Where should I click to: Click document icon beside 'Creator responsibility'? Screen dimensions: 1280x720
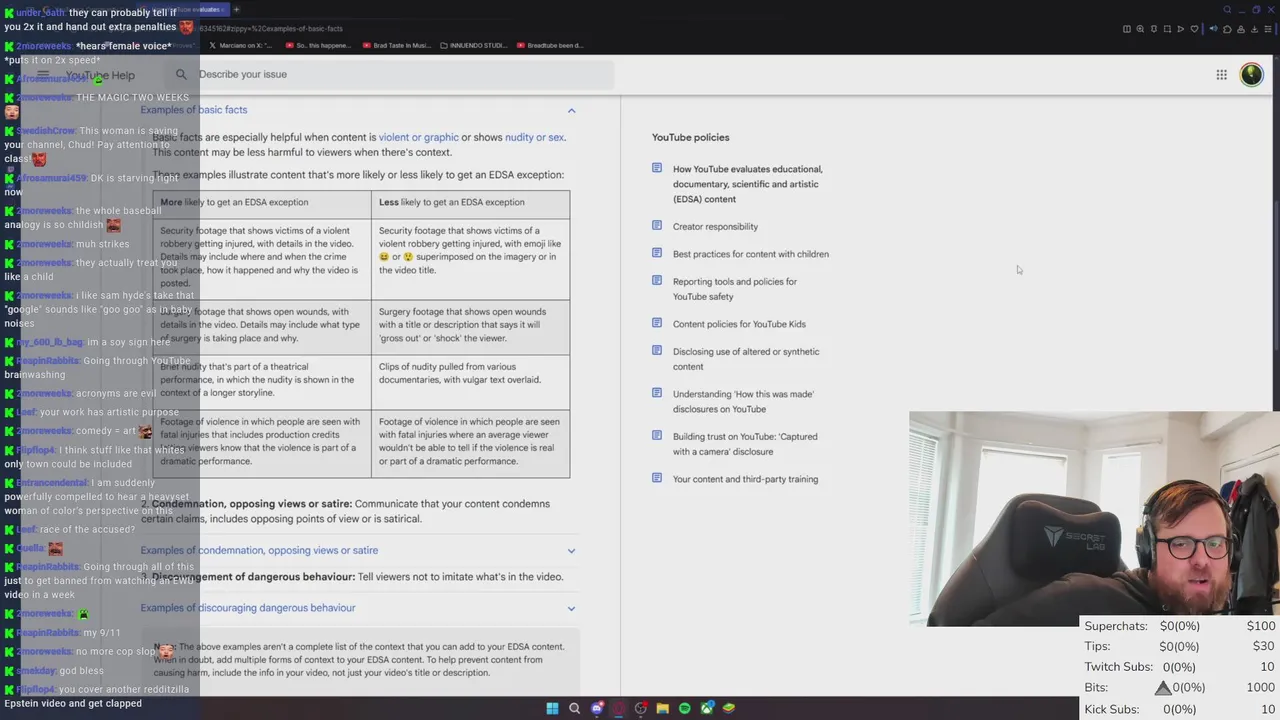coord(657,226)
